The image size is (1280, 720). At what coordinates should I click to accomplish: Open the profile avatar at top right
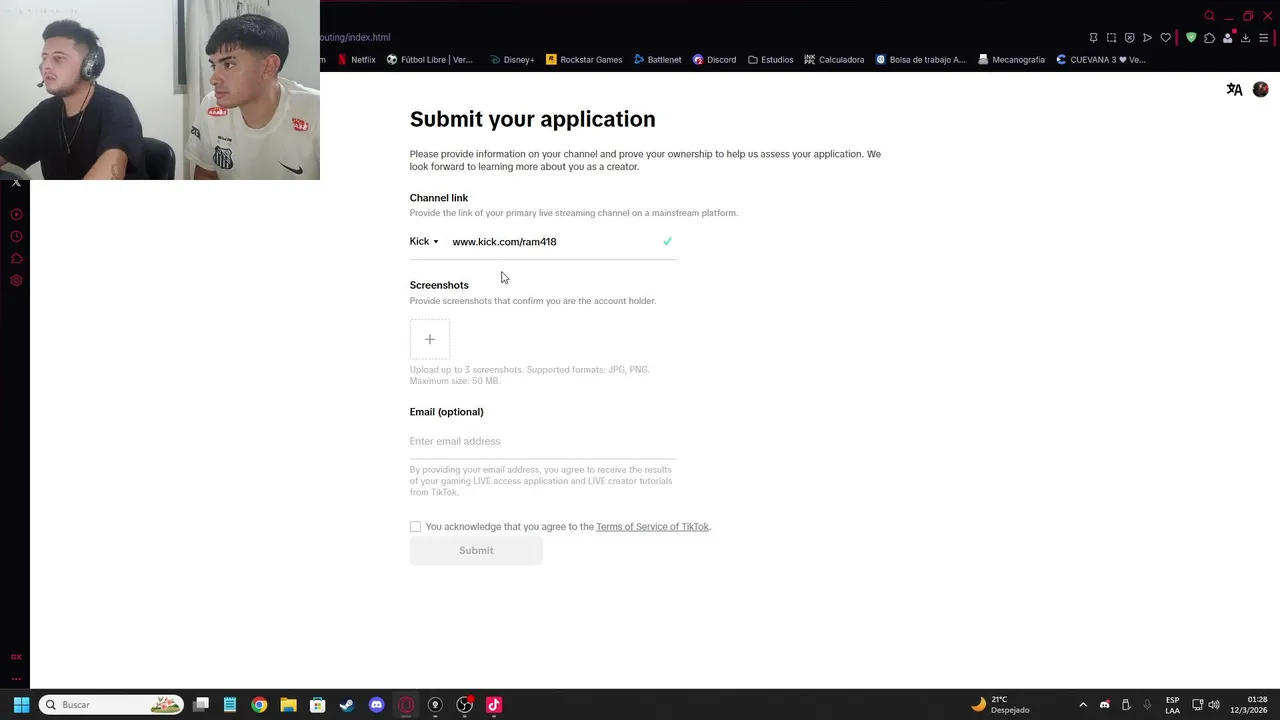(1260, 89)
